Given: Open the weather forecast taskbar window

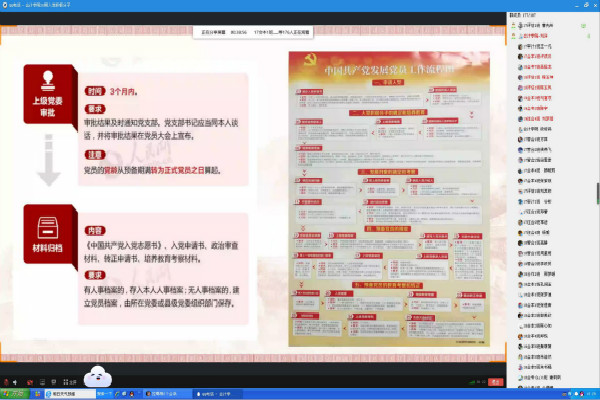Looking at the screenshot, I should 70,393.
